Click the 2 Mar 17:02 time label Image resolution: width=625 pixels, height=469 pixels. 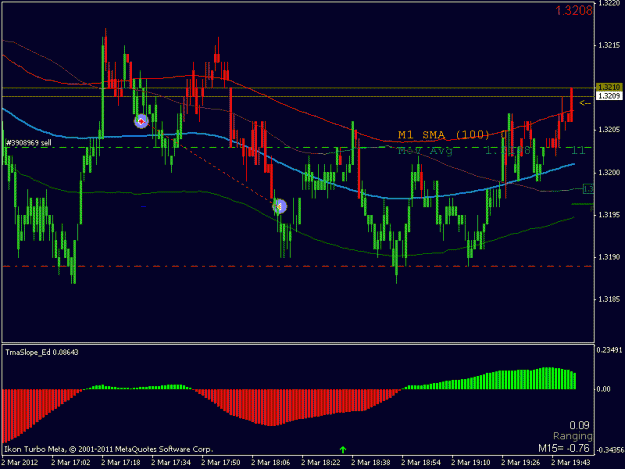click(x=71, y=463)
